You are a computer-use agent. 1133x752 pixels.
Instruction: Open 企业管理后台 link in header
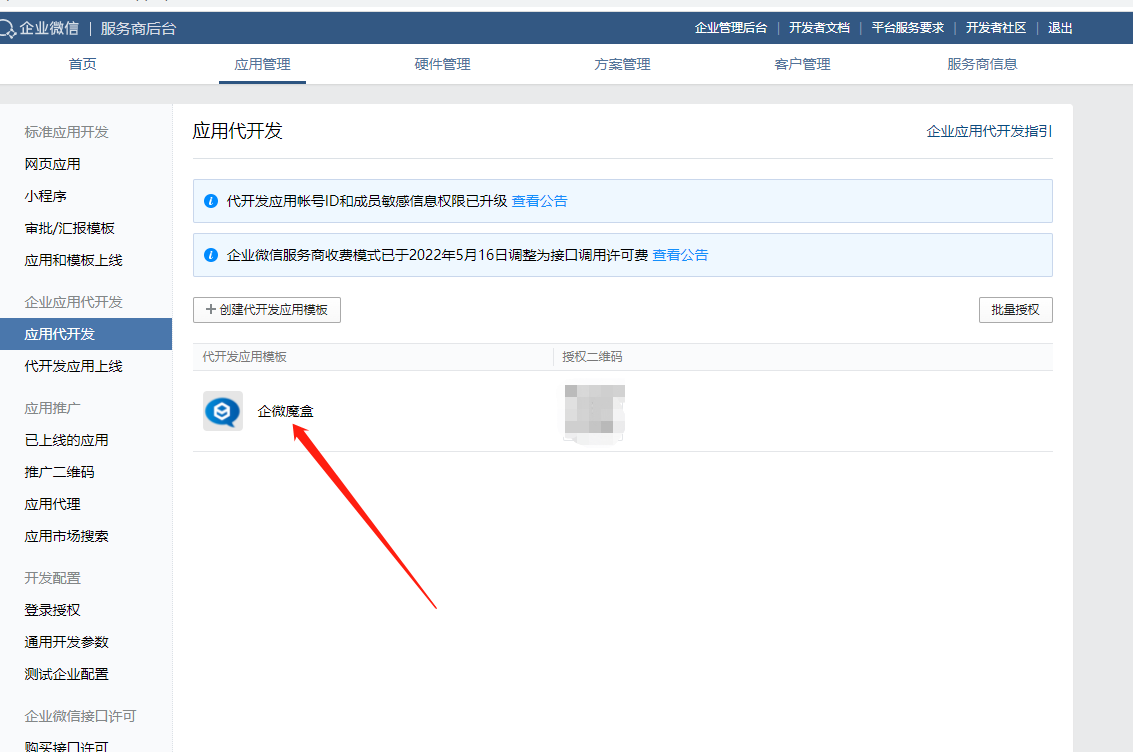tap(731, 28)
